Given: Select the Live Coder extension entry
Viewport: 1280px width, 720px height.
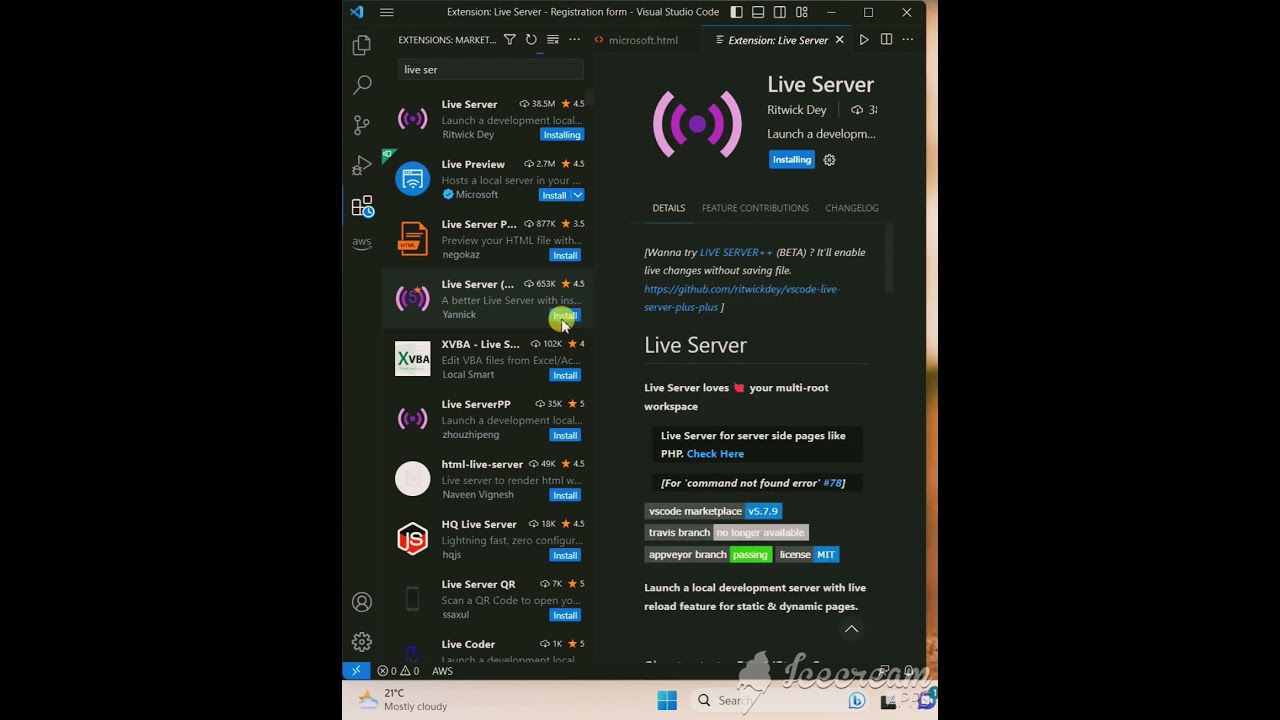Looking at the screenshot, I should [x=489, y=647].
